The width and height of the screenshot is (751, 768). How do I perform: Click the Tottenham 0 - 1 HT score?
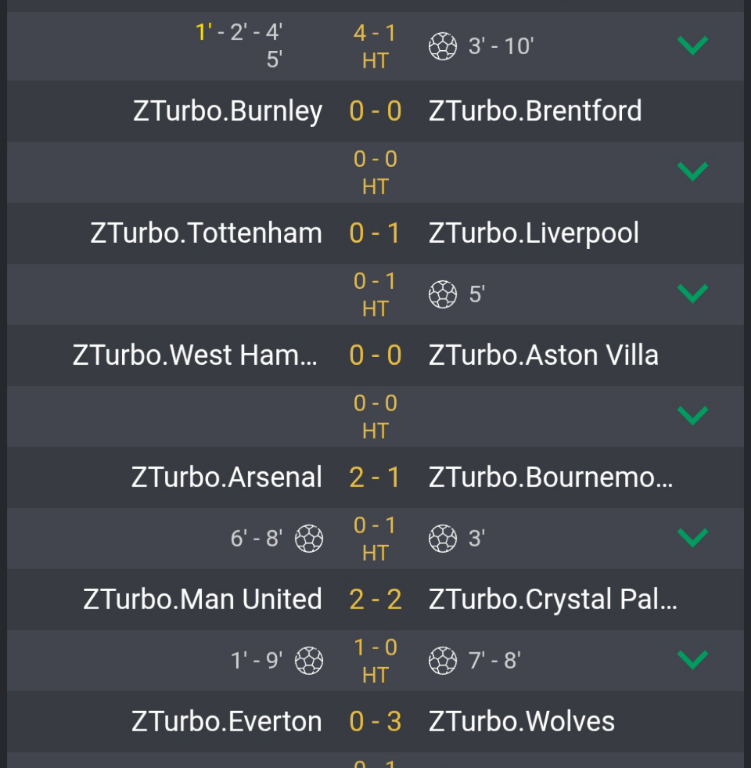(x=375, y=295)
